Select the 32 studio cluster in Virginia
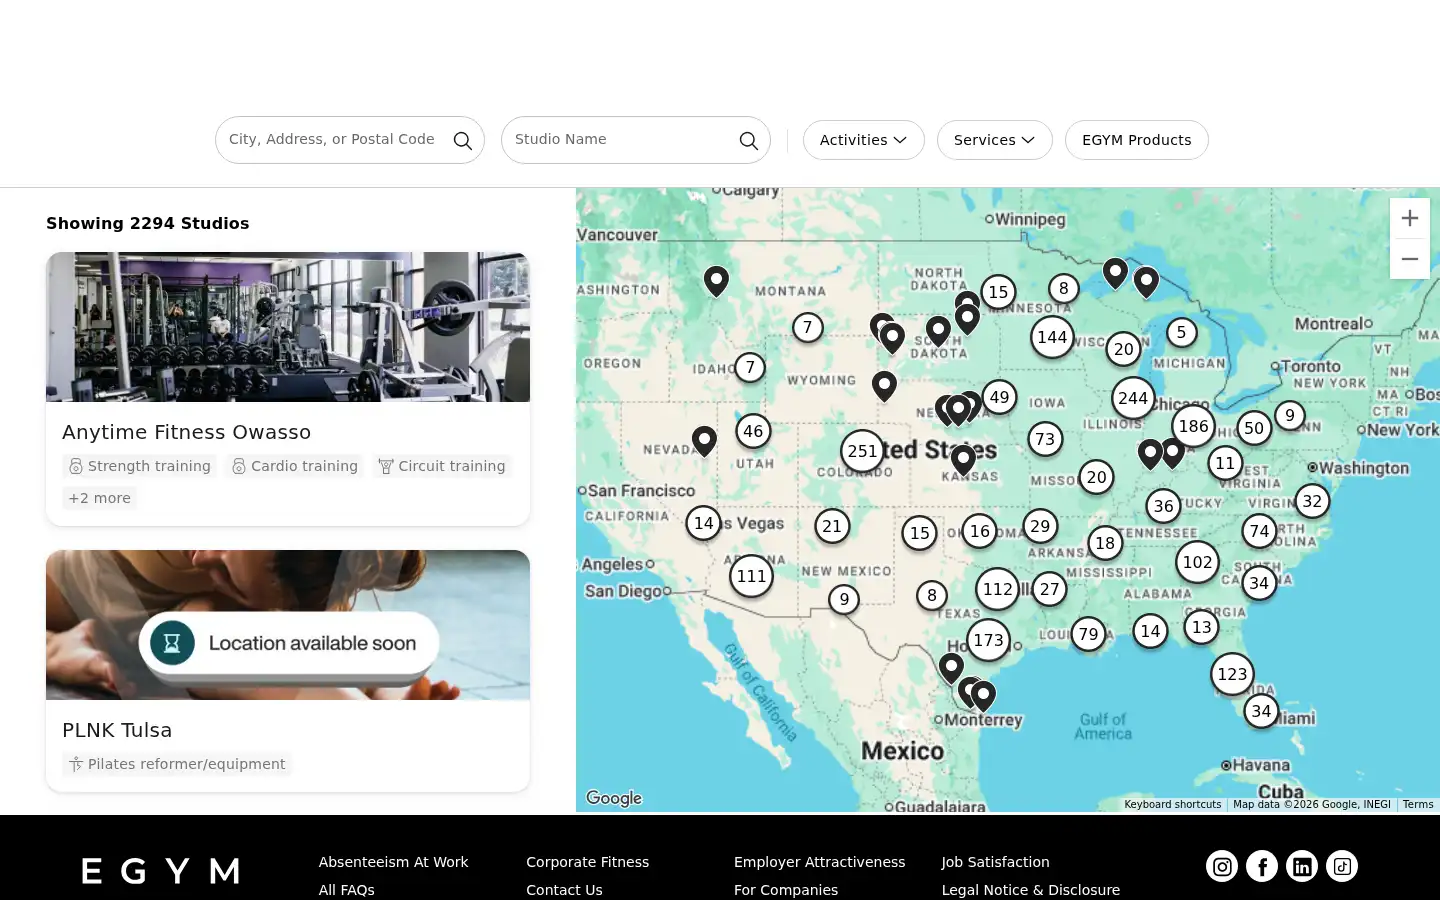1440x900 pixels. (x=1312, y=501)
